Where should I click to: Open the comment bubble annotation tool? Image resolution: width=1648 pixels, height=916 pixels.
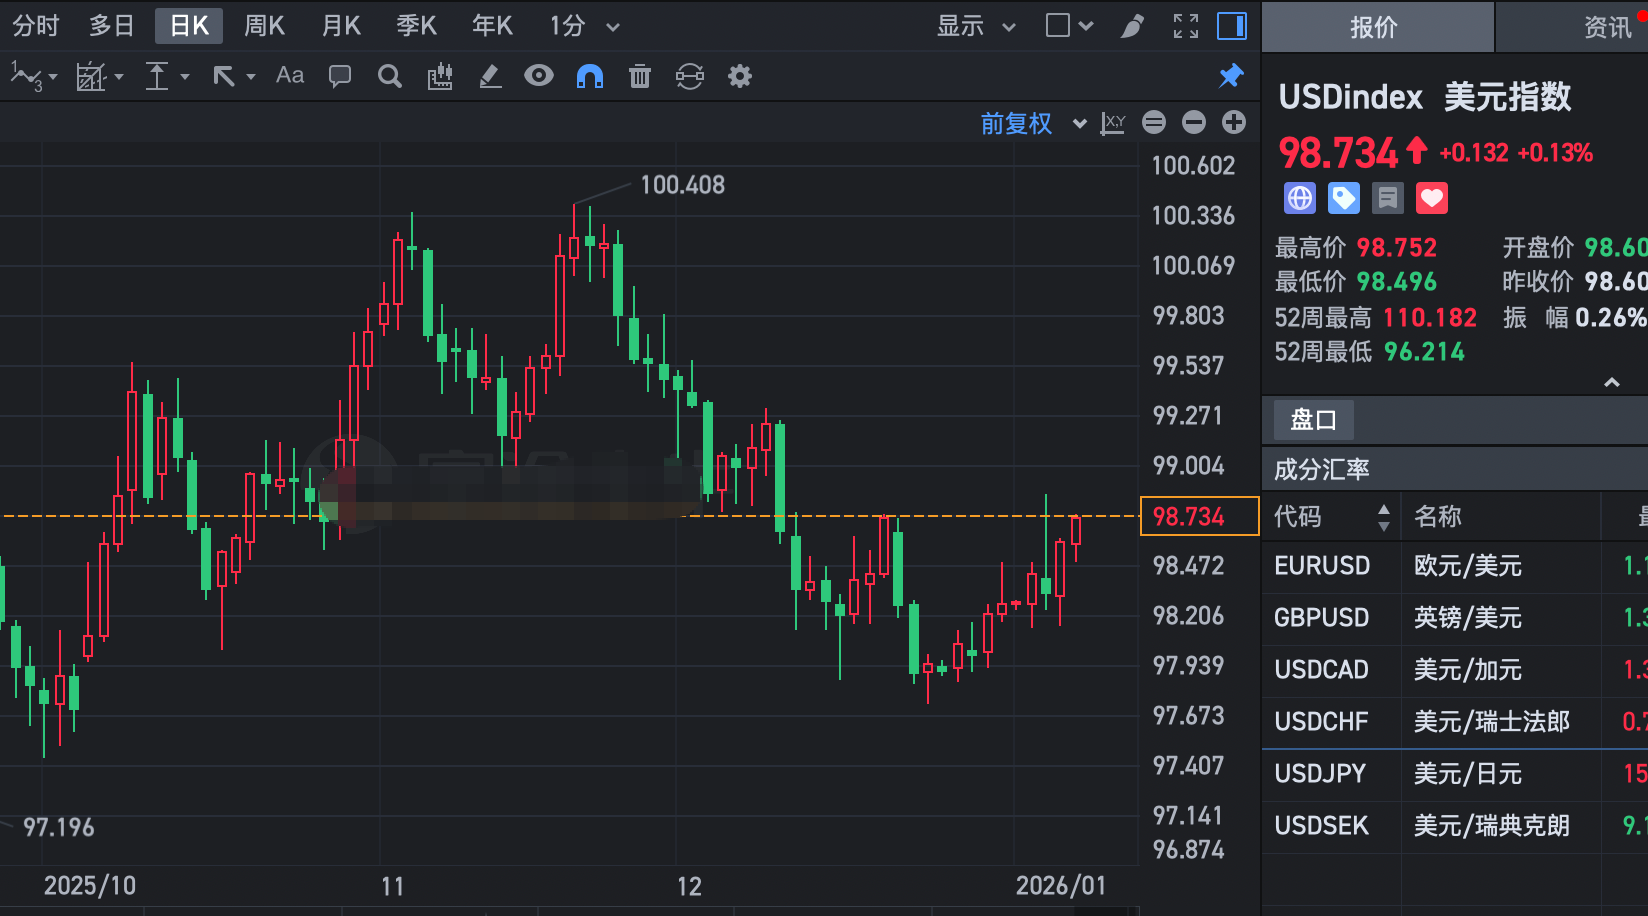[x=339, y=76]
